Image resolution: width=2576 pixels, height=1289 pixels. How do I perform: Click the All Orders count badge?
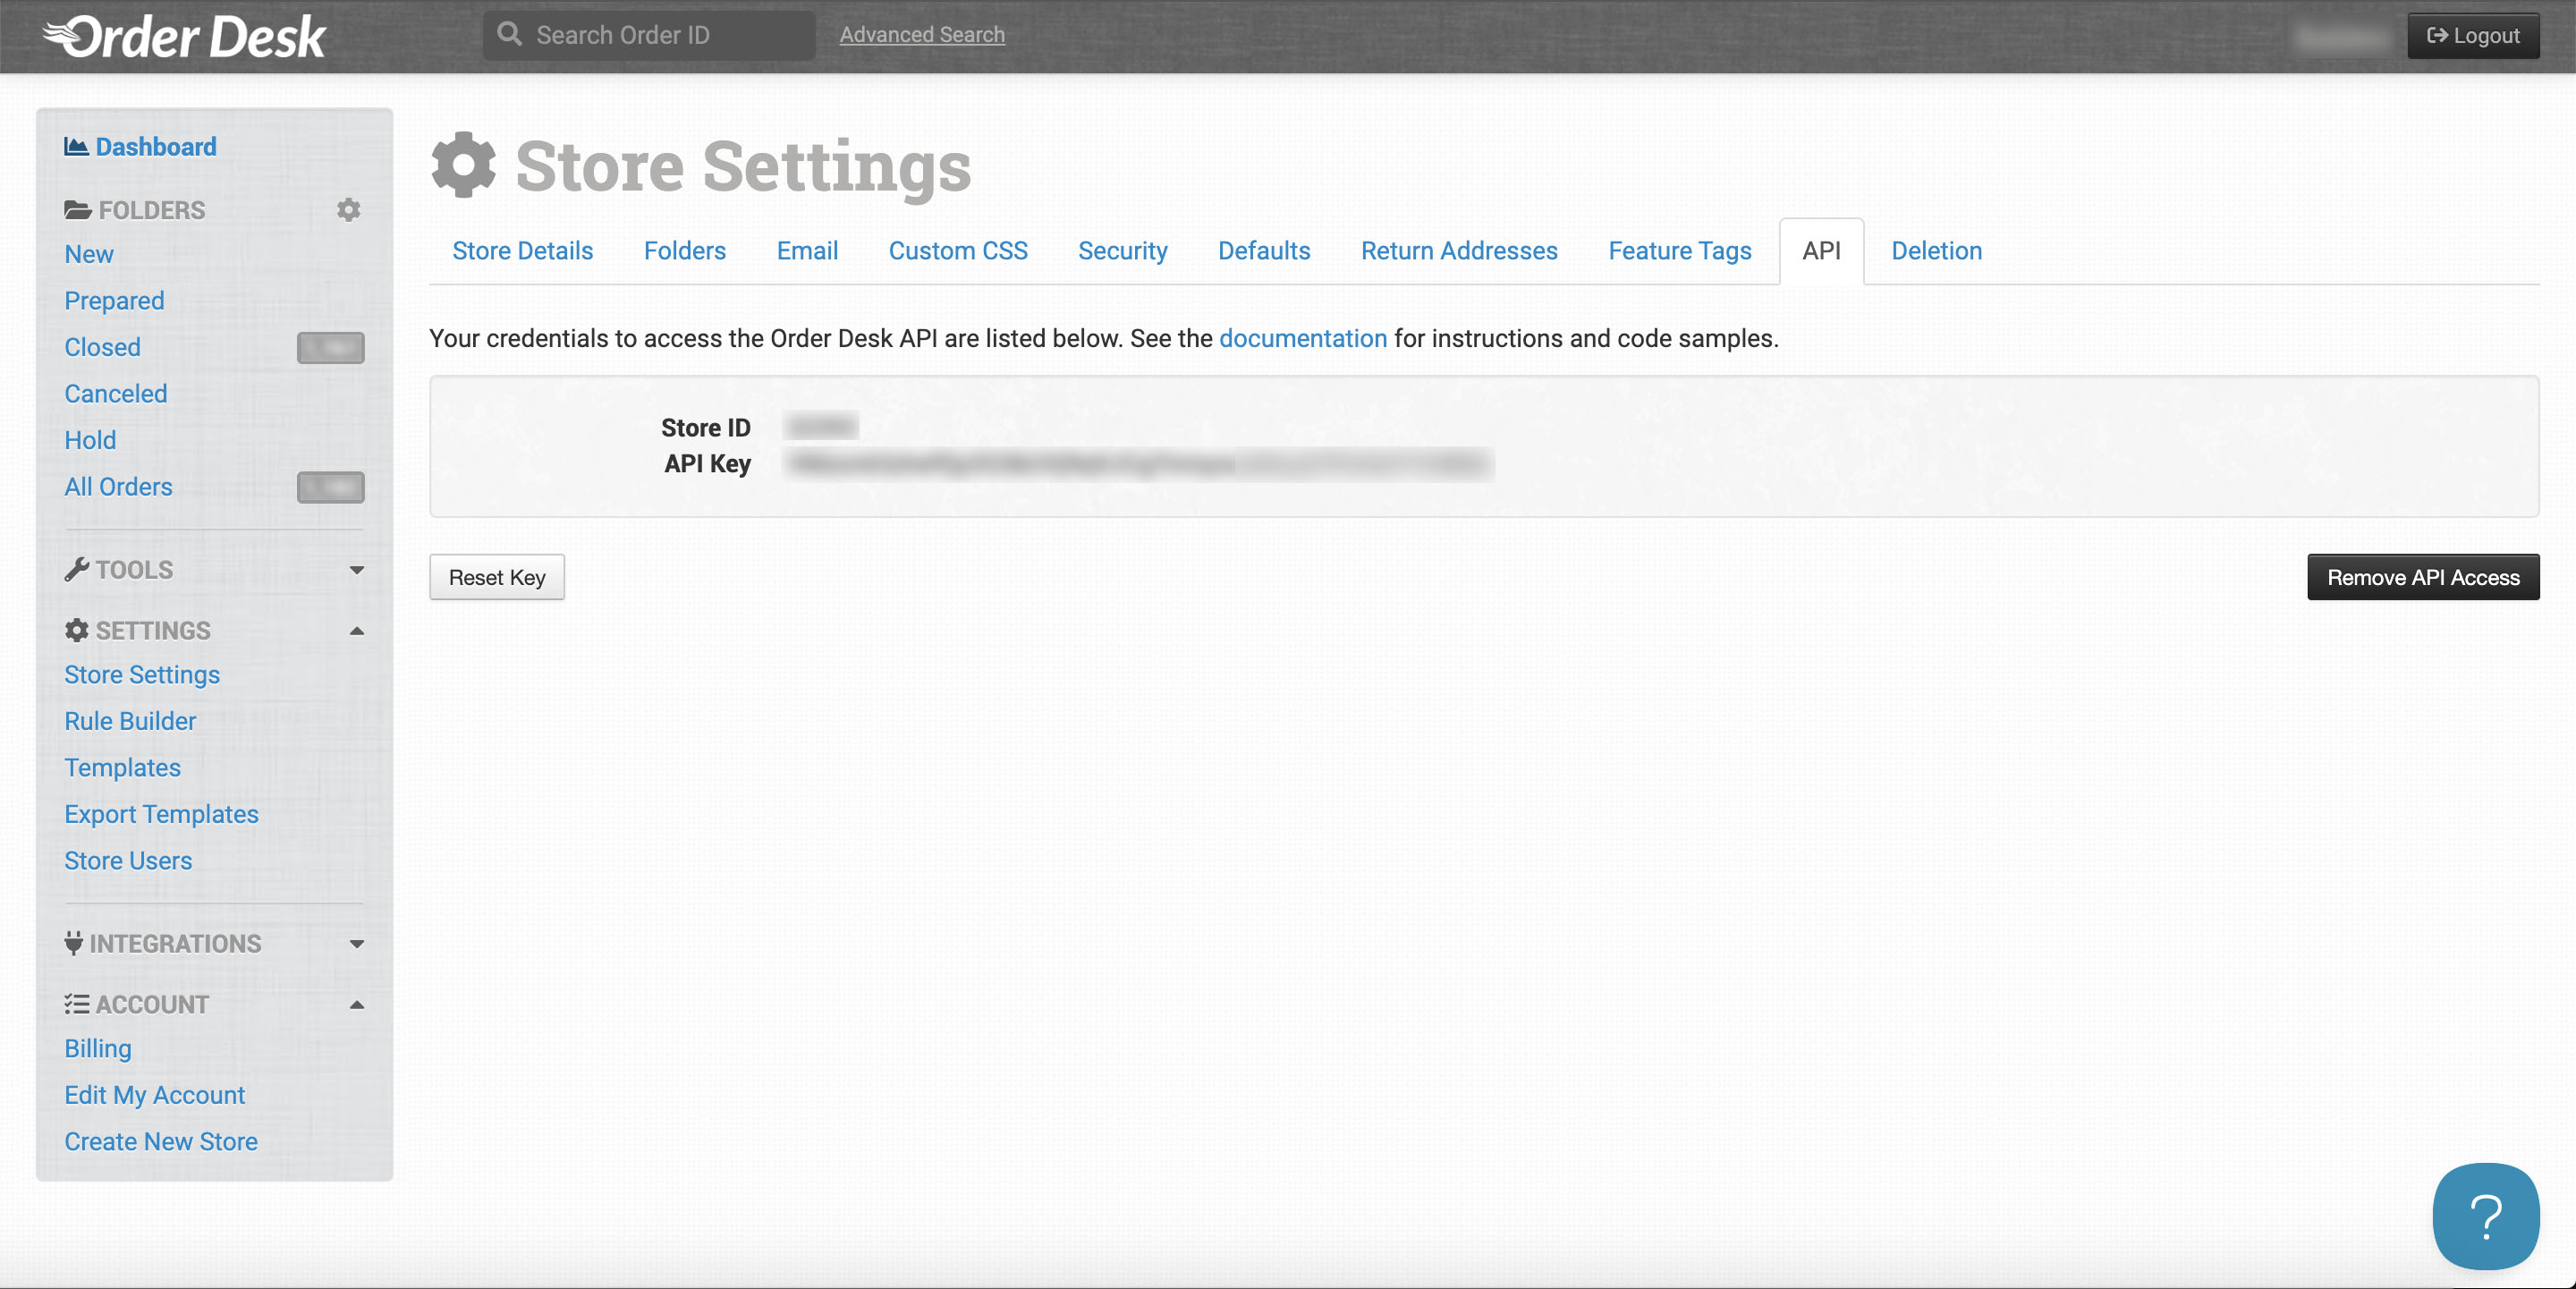(x=330, y=487)
